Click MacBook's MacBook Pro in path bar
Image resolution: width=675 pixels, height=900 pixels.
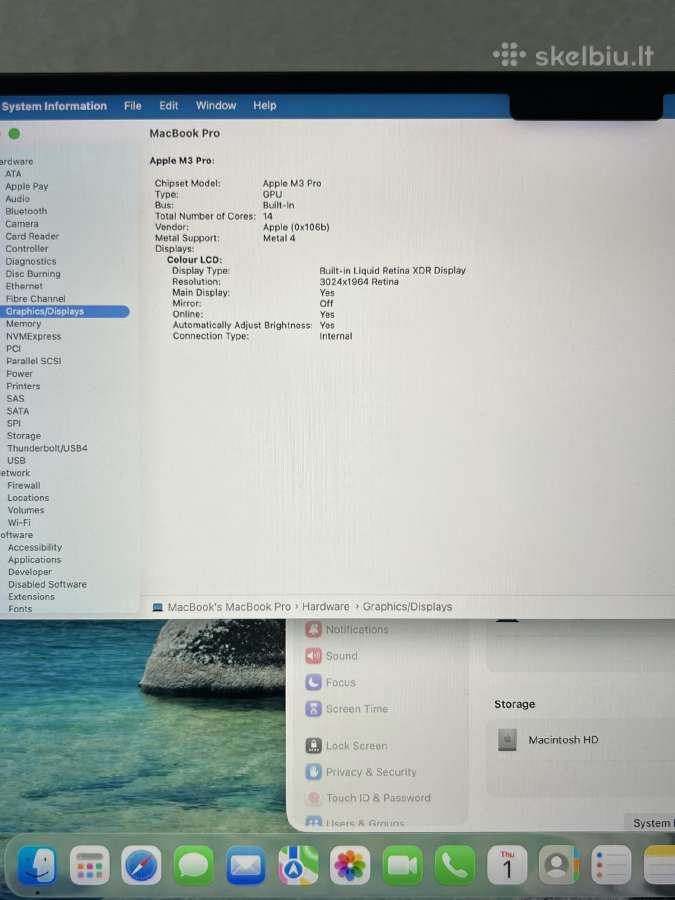coord(229,607)
